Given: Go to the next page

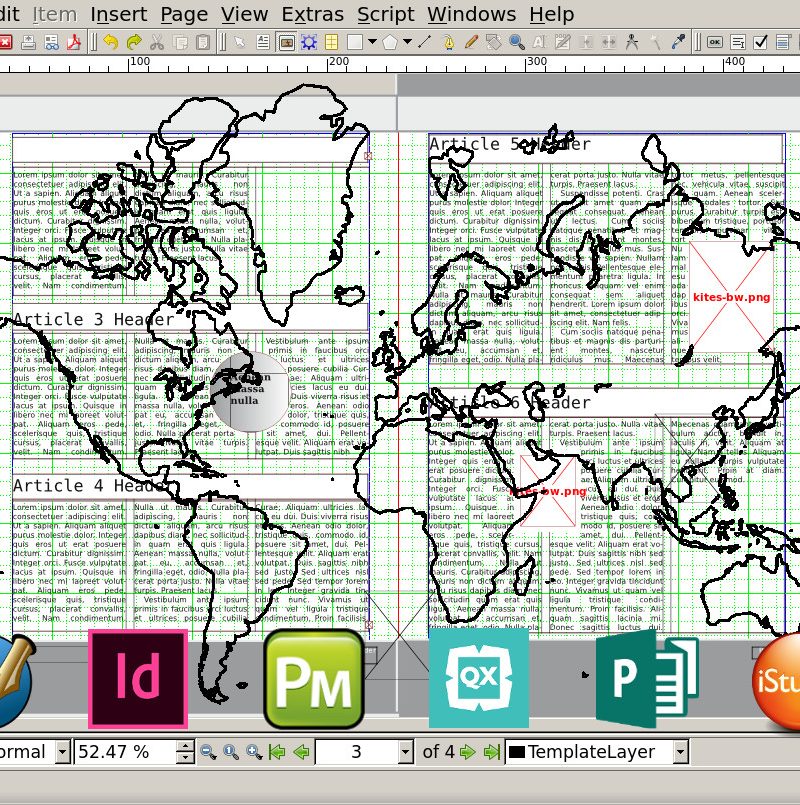Looking at the screenshot, I should 467,752.
